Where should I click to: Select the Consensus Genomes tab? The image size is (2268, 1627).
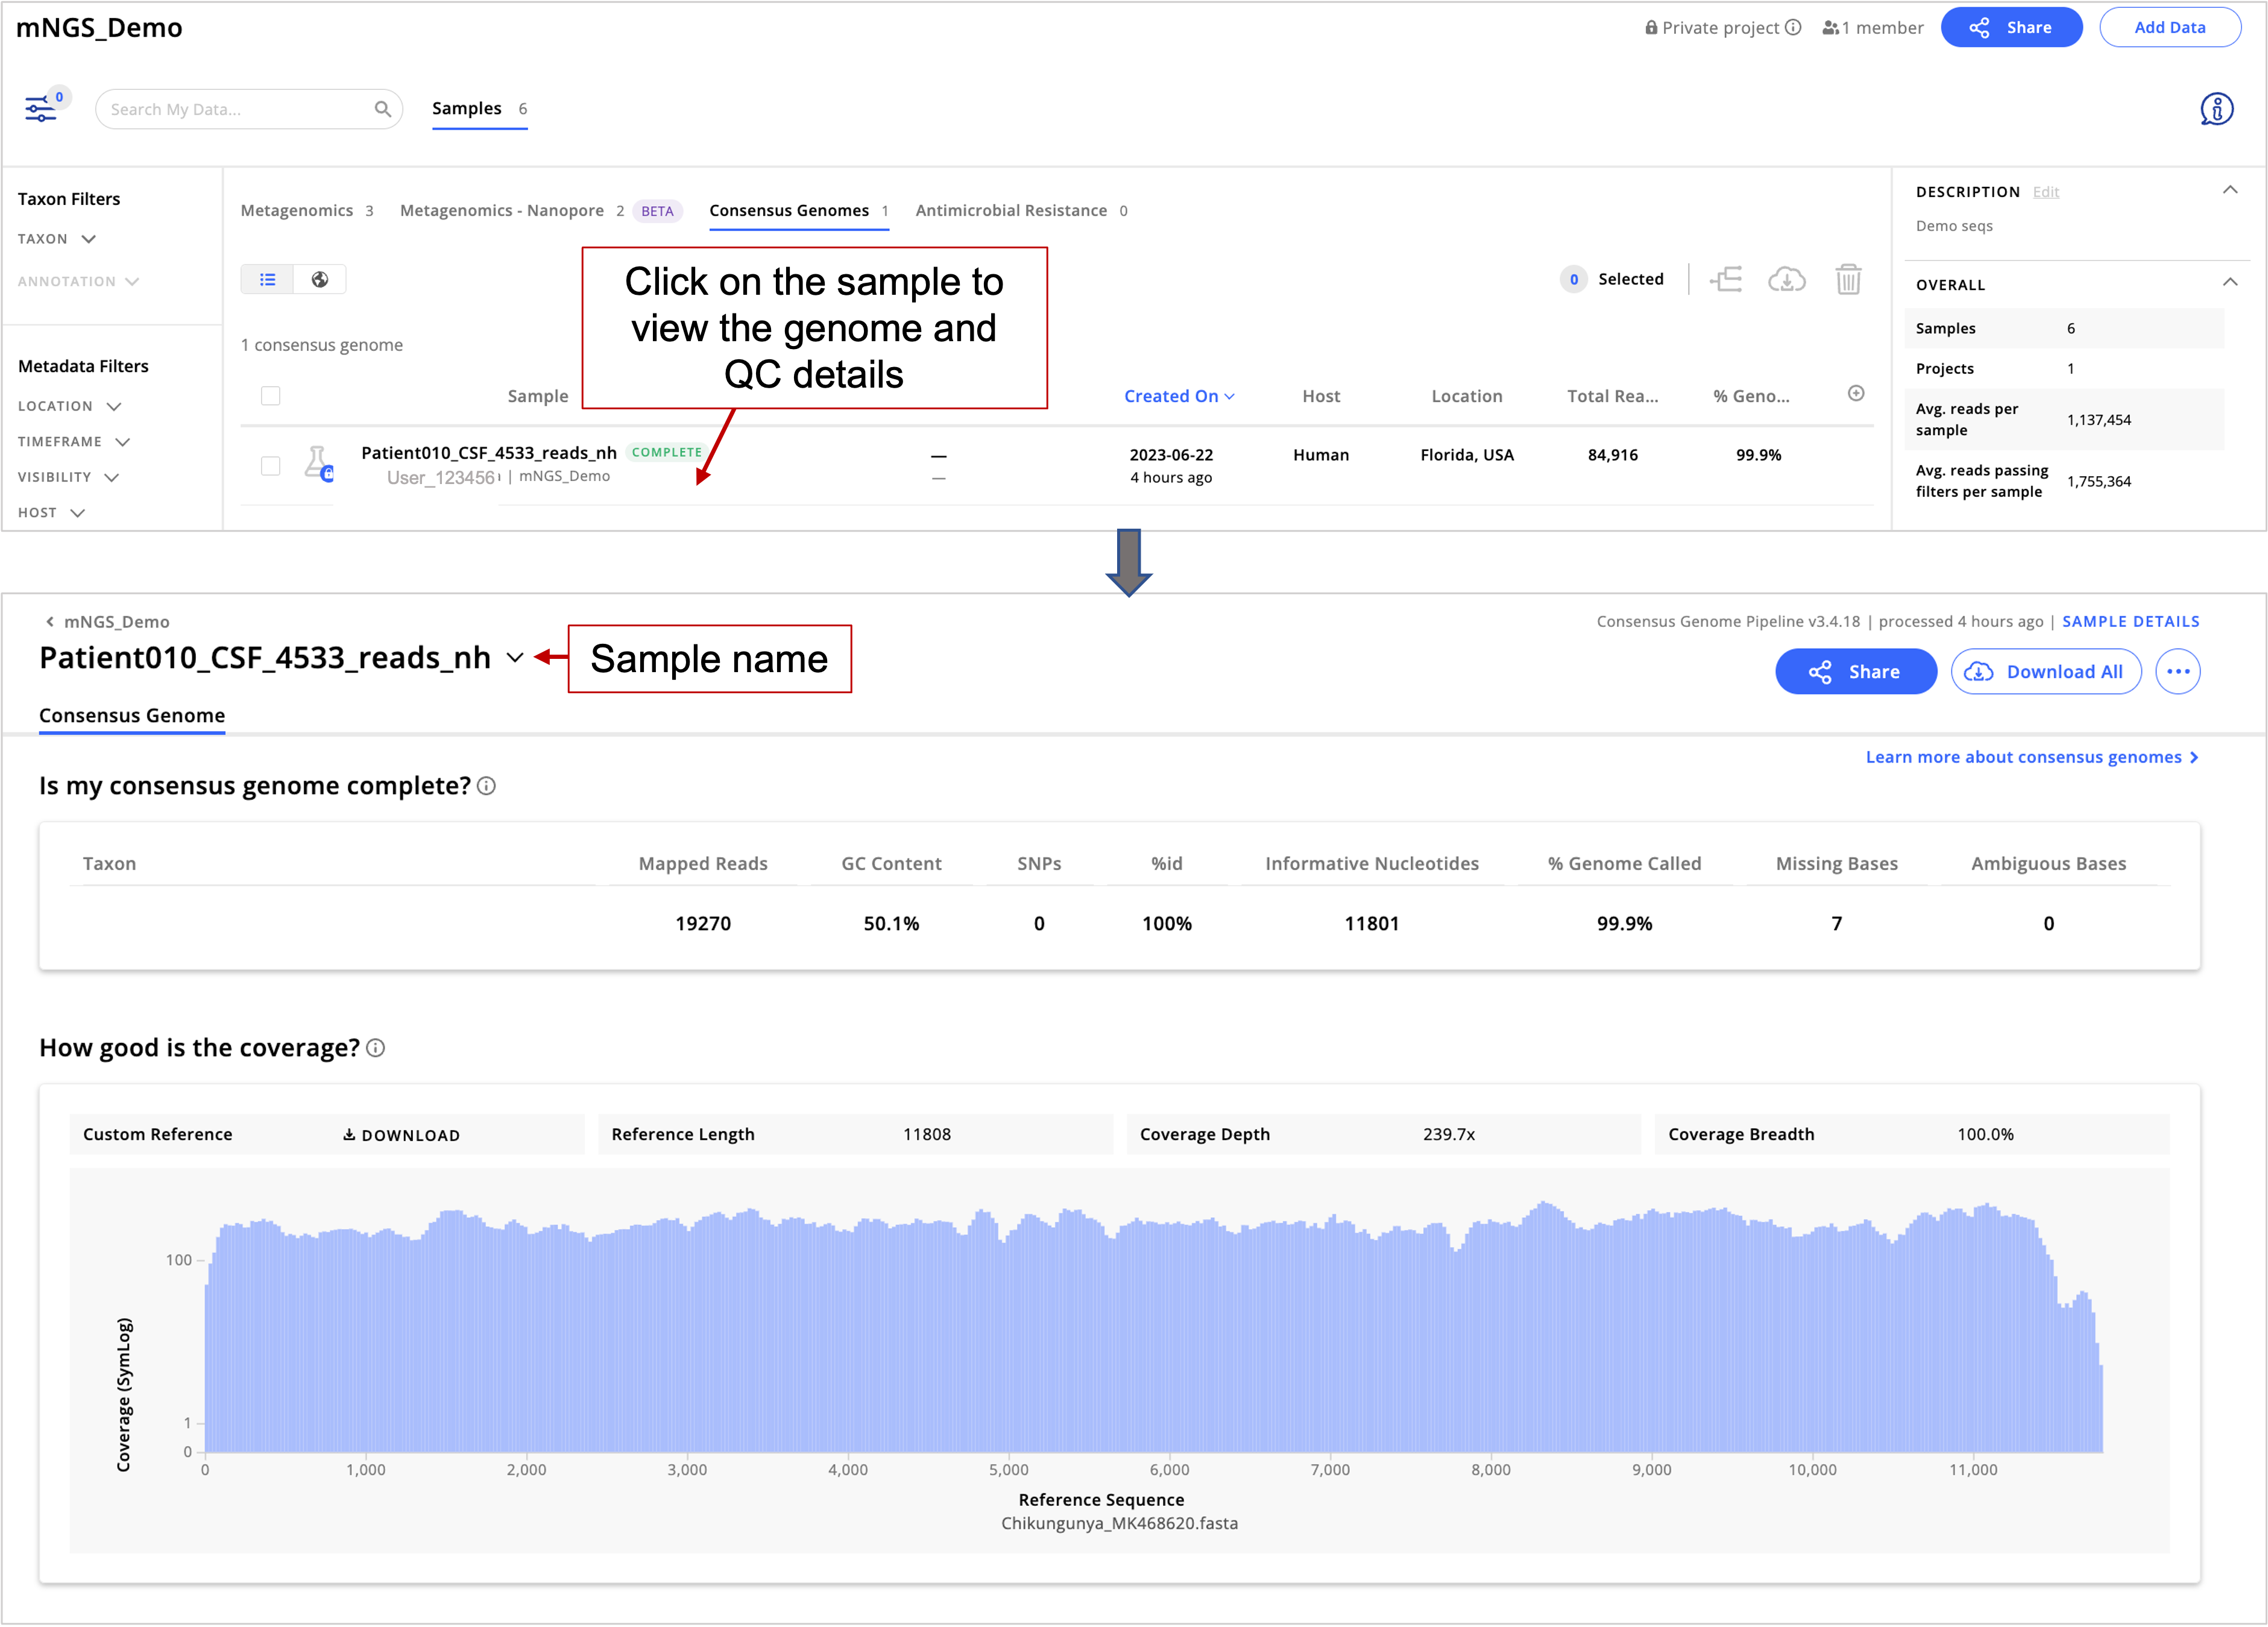pos(798,210)
